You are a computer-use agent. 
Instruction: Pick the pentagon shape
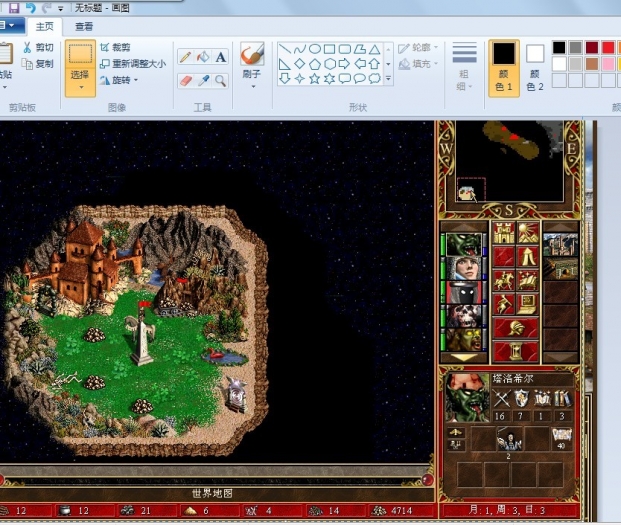coord(315,64)
